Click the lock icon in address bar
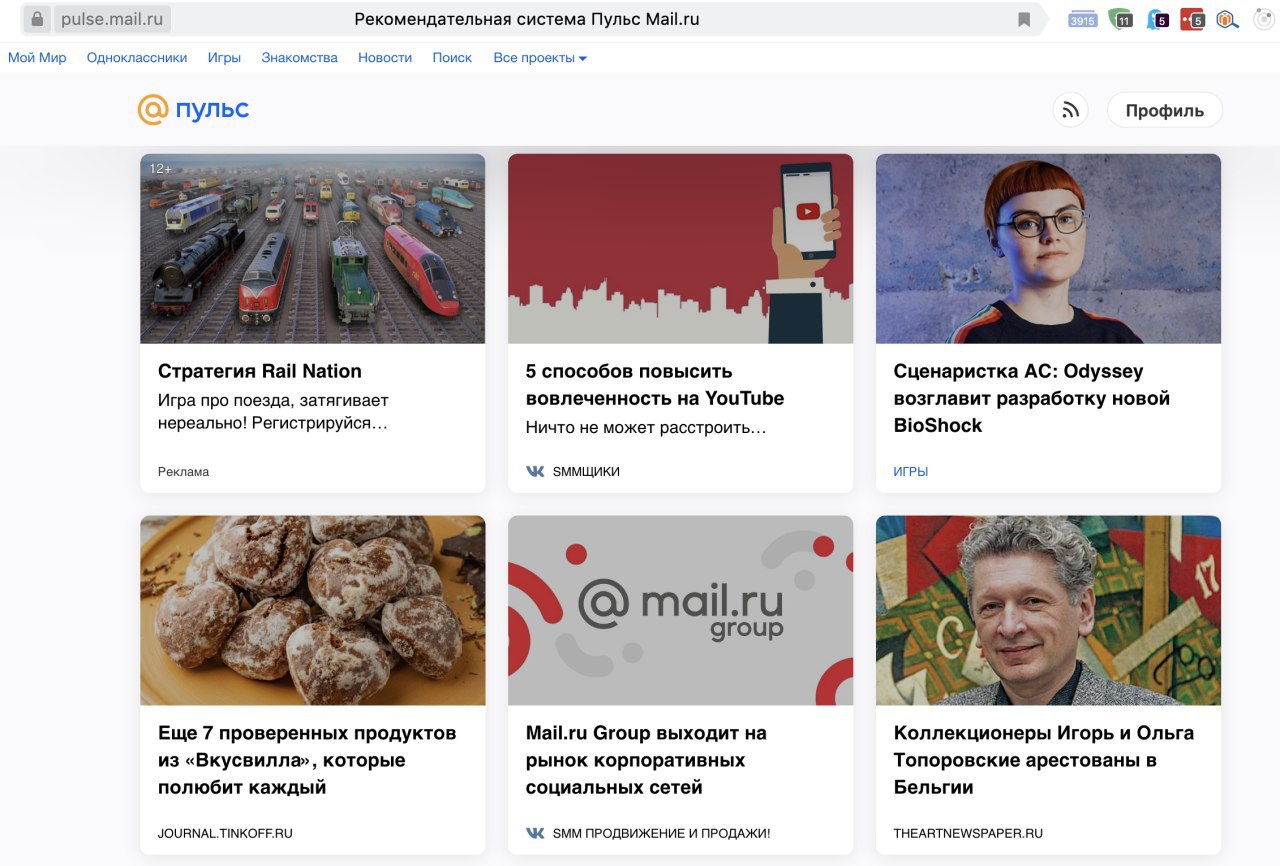1280x866 pixels. pos(37,19)
